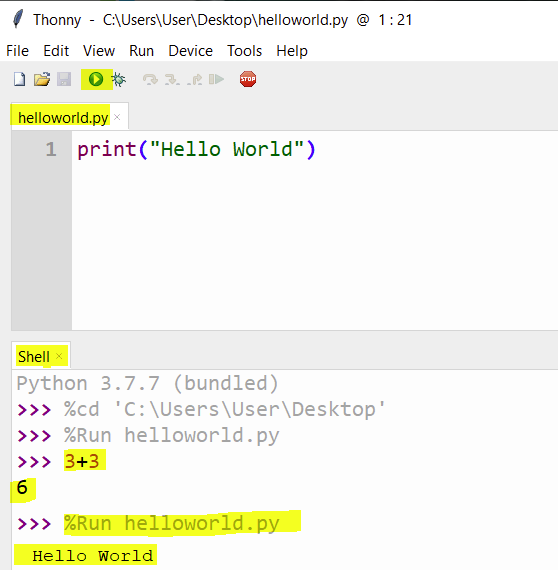Open the Device menu
This screenshot has height=570, width=558.
click(190, 51)
